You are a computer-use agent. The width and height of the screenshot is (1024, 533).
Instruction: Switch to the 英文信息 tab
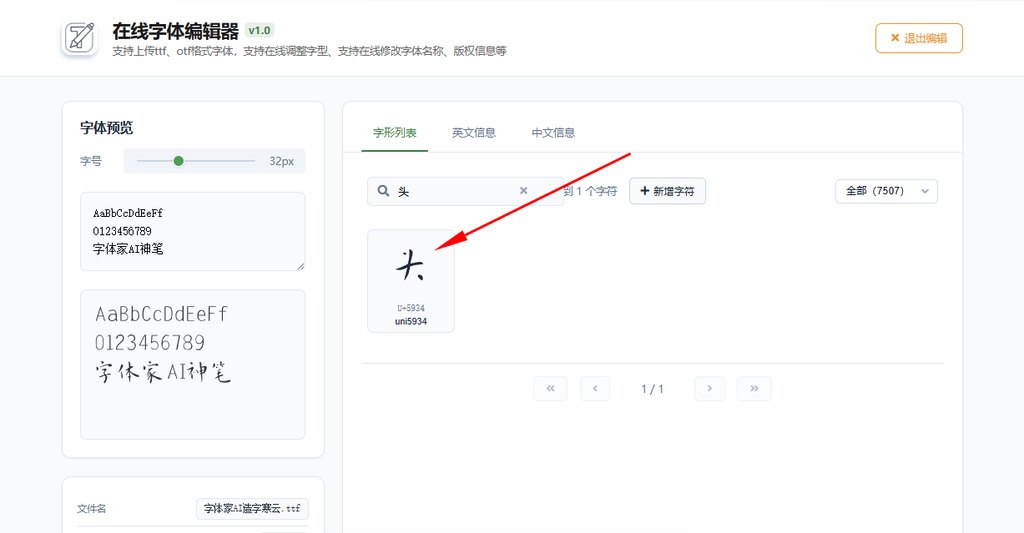(x=473, y=133)
